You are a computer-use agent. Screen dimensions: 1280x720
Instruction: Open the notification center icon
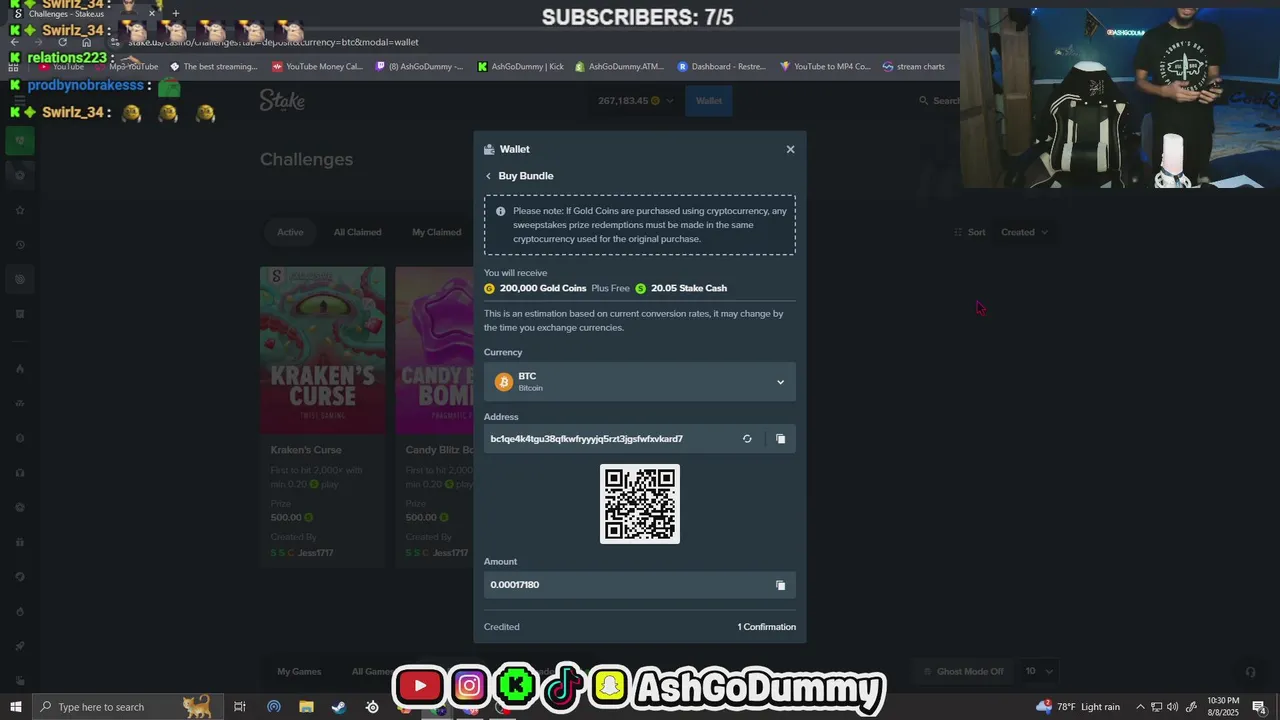(1260, 707)
